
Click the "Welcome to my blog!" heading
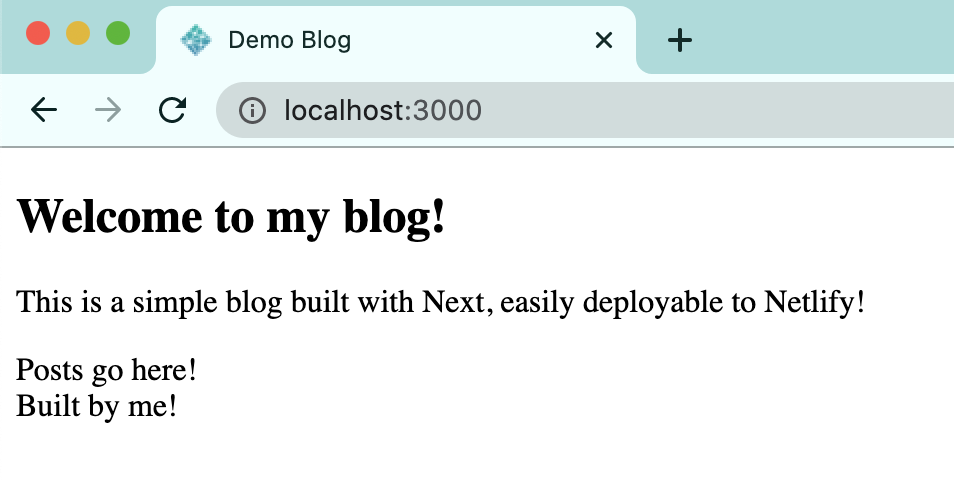[231, 216]
